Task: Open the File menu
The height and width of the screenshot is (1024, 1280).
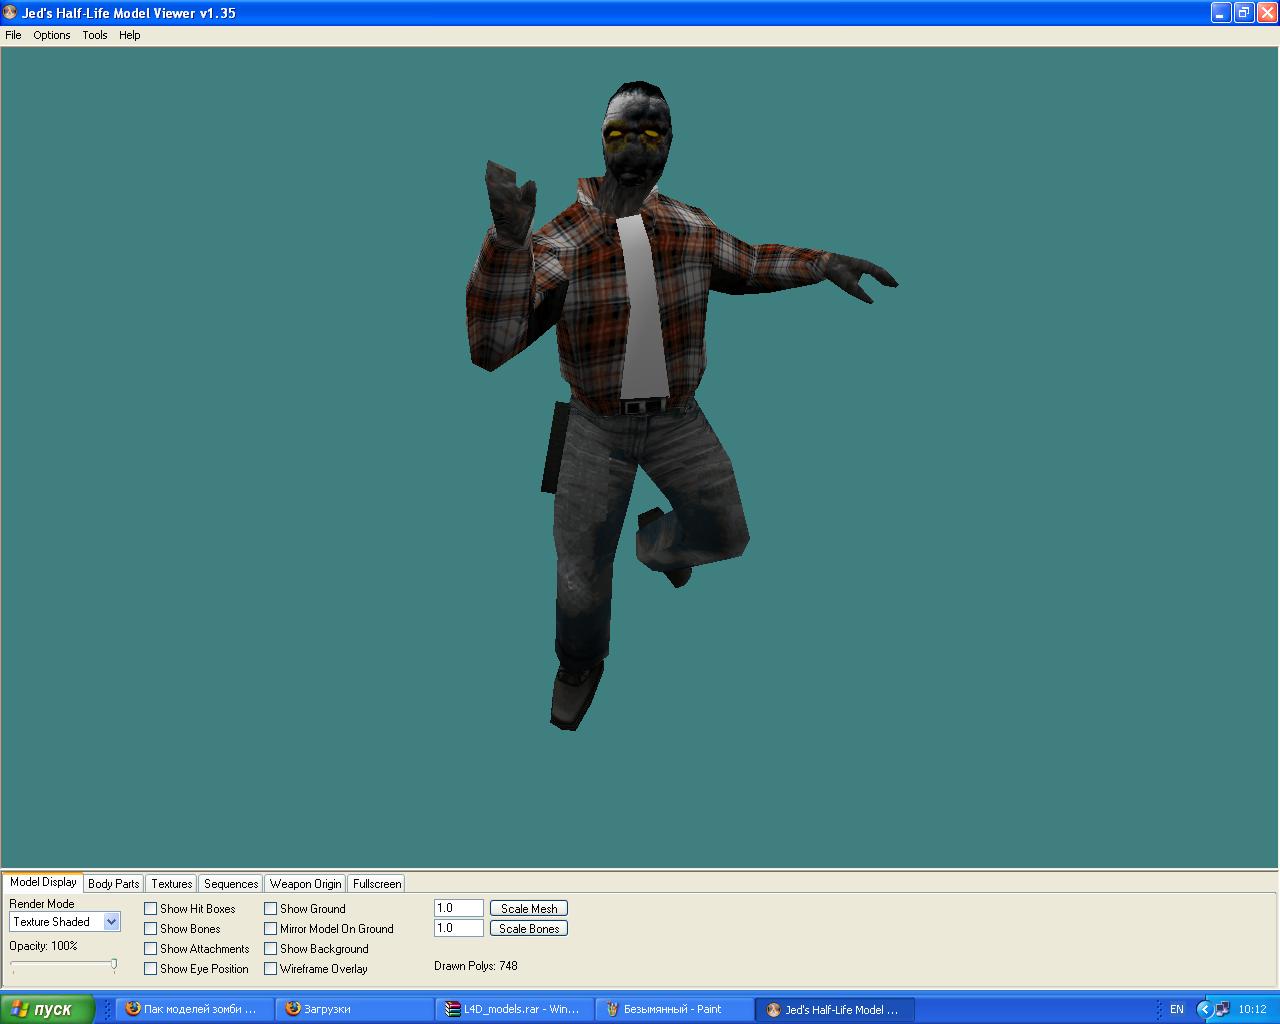Action: click(13, 35)
